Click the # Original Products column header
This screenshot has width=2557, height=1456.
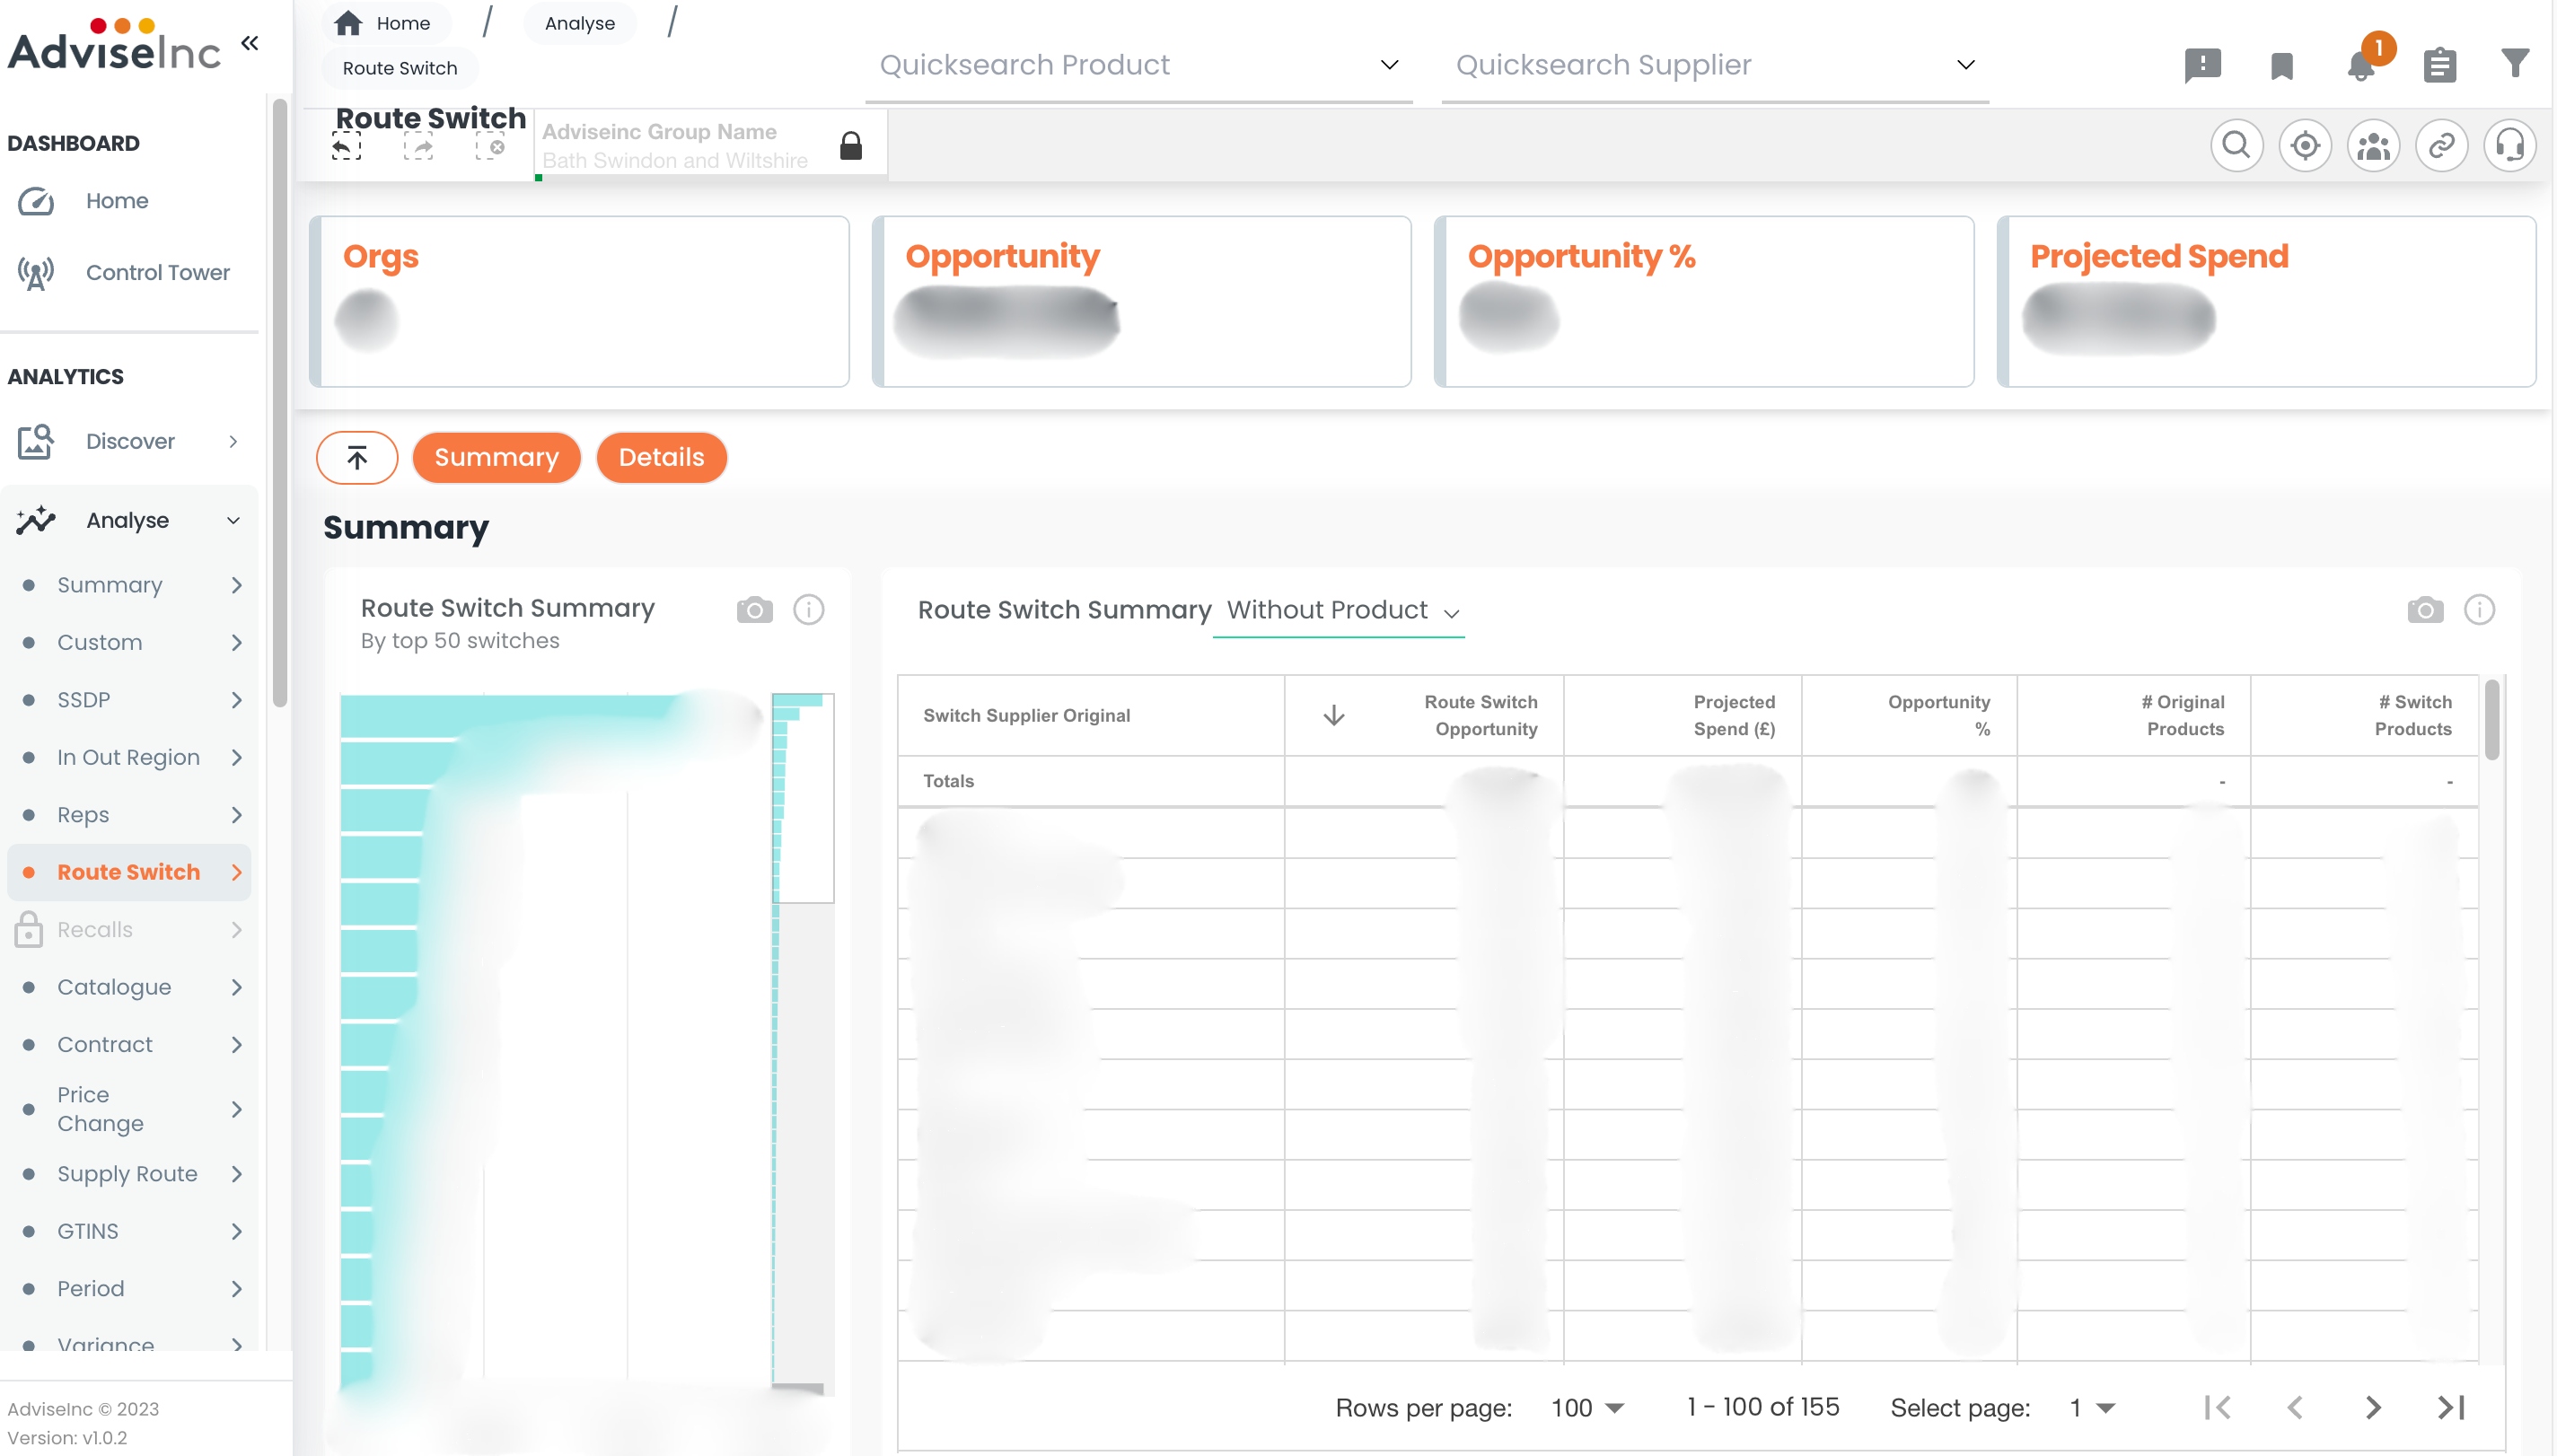(x=2134, y=716)
